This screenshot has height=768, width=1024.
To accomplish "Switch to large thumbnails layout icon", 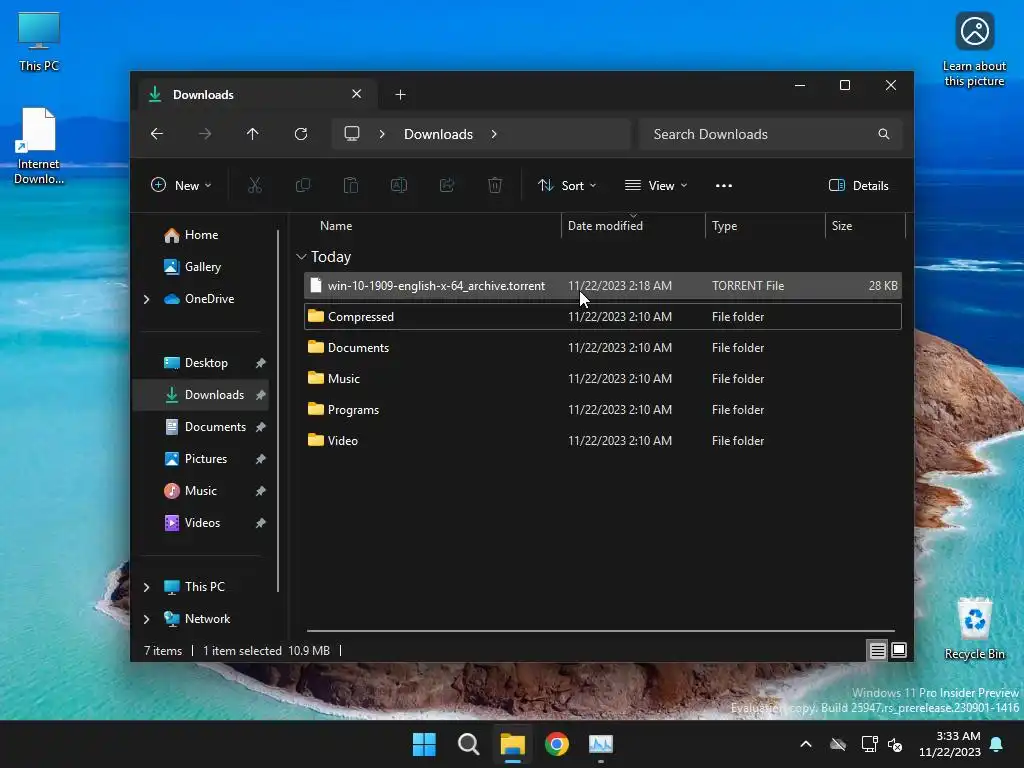I will point(899,650).
